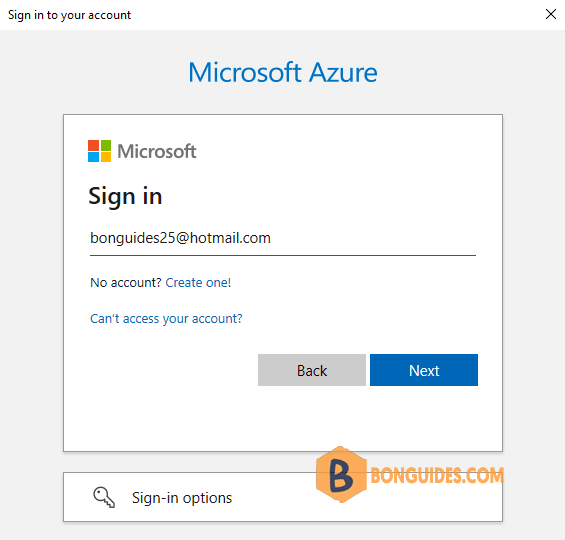
Task: Click the green square of the Microsoft logo
Action: [x=106, y=145]
